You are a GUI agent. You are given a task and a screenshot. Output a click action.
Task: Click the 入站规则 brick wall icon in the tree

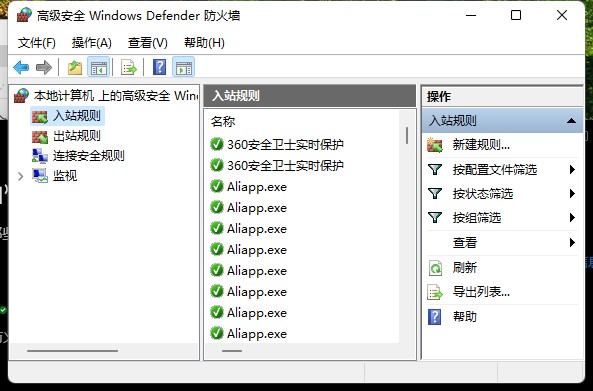coord(40,116)
